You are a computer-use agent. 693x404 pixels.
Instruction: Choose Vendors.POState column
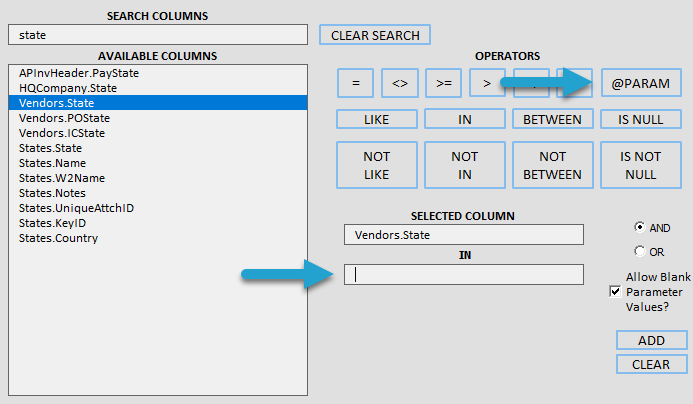tap(158, 118)
